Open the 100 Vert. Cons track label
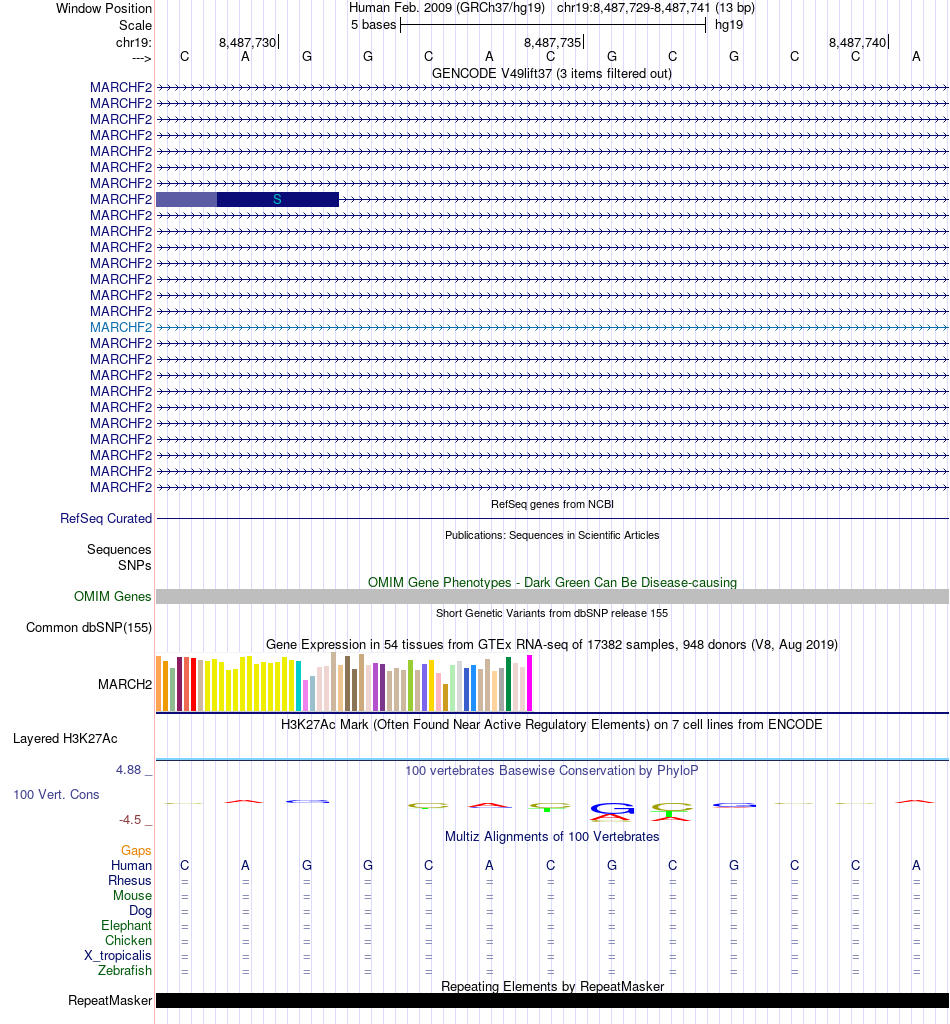Viewport: 950px width, 1024px height. point(56,795)
